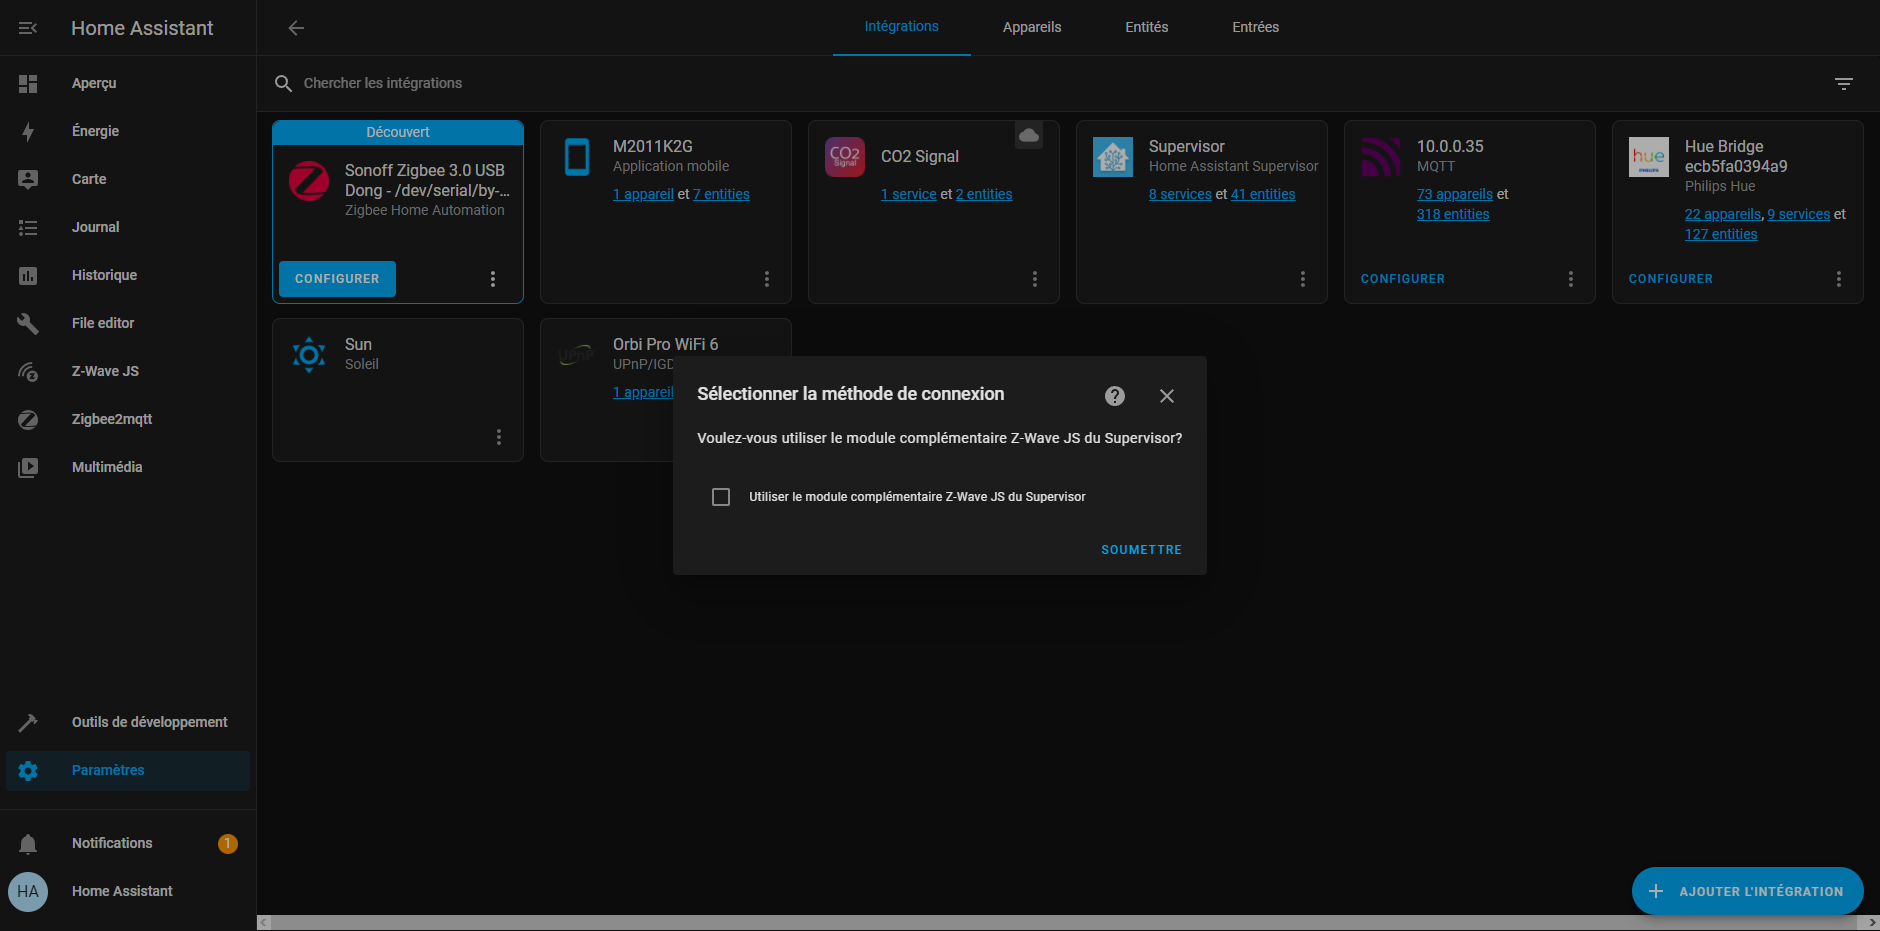Open M2011K2G card overflow menu
Image resolution: width=1880 pixels, height=931 pixels.
[x=767, y=279]
